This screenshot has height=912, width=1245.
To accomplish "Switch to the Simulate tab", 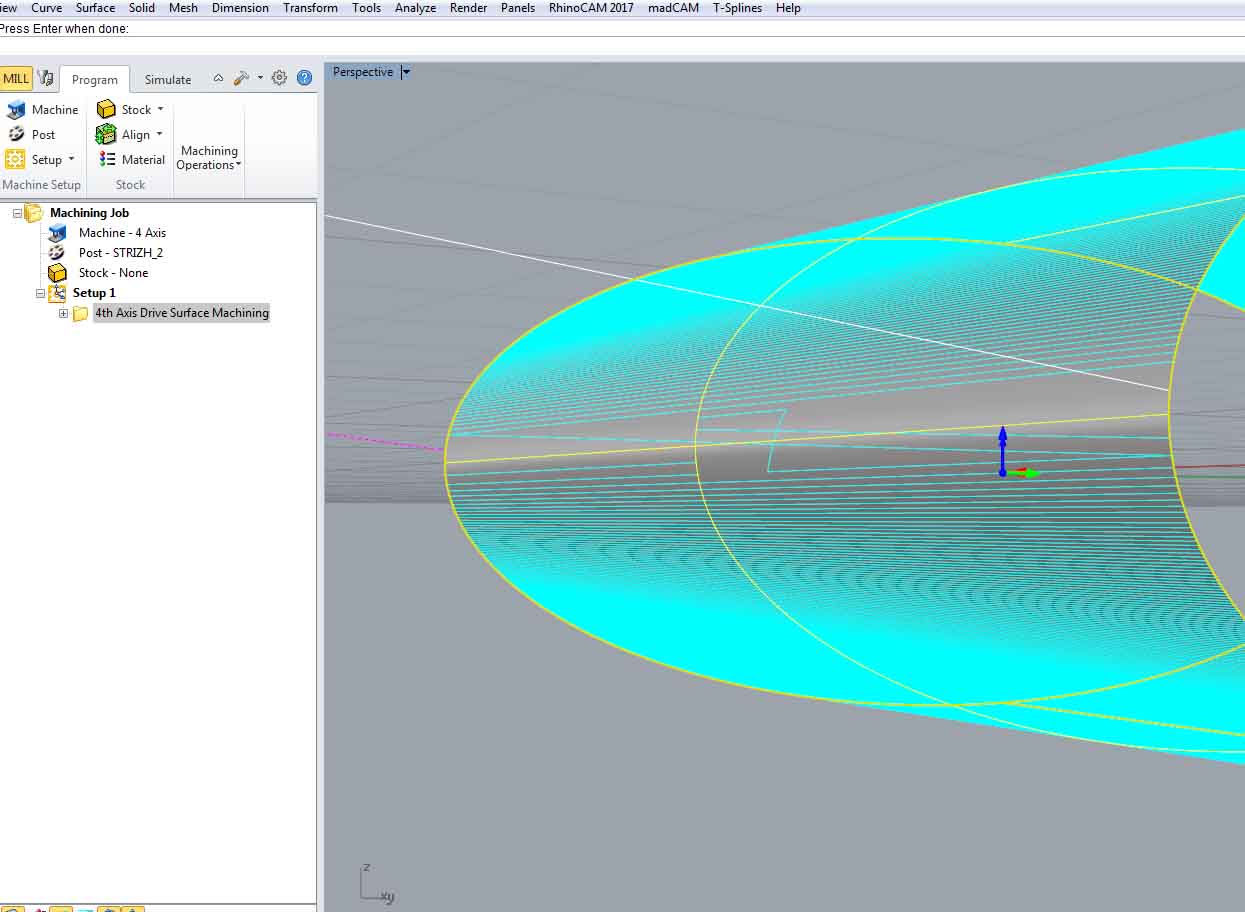I will pos(167,80).
